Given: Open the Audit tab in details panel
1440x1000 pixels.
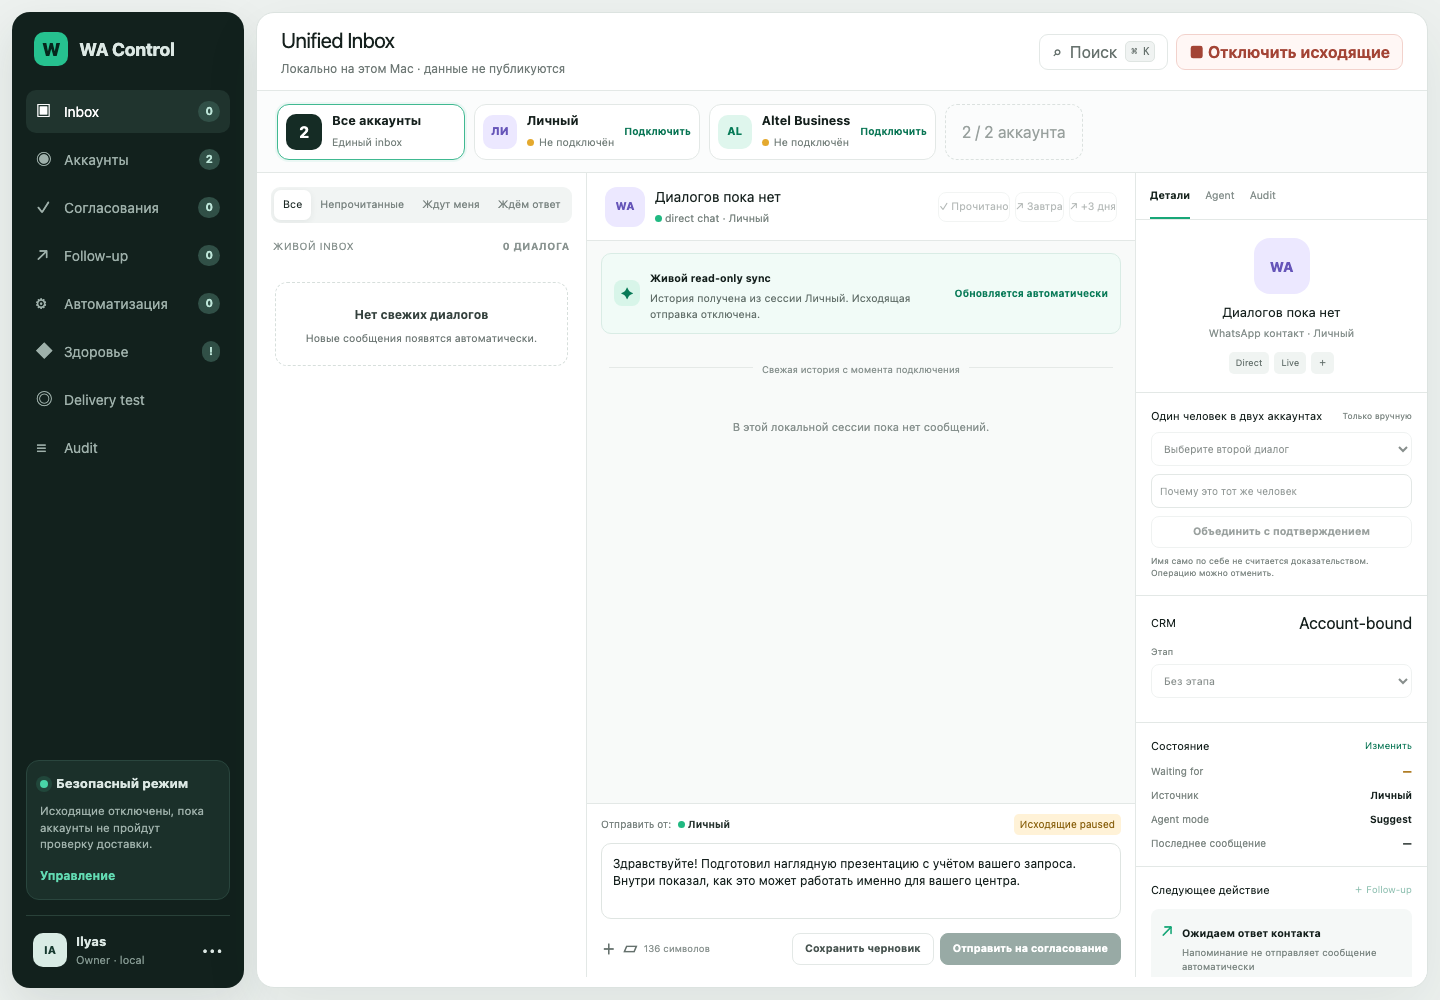Looking at the screenshot, I should point(1263,195).
